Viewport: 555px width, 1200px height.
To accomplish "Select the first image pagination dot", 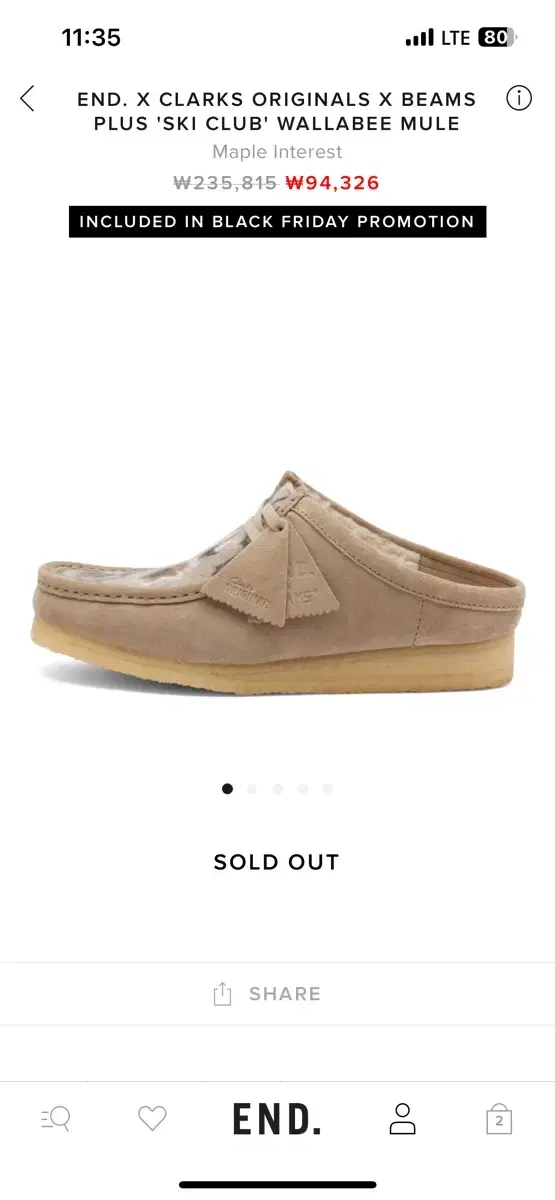I will (x=227, y=789).
